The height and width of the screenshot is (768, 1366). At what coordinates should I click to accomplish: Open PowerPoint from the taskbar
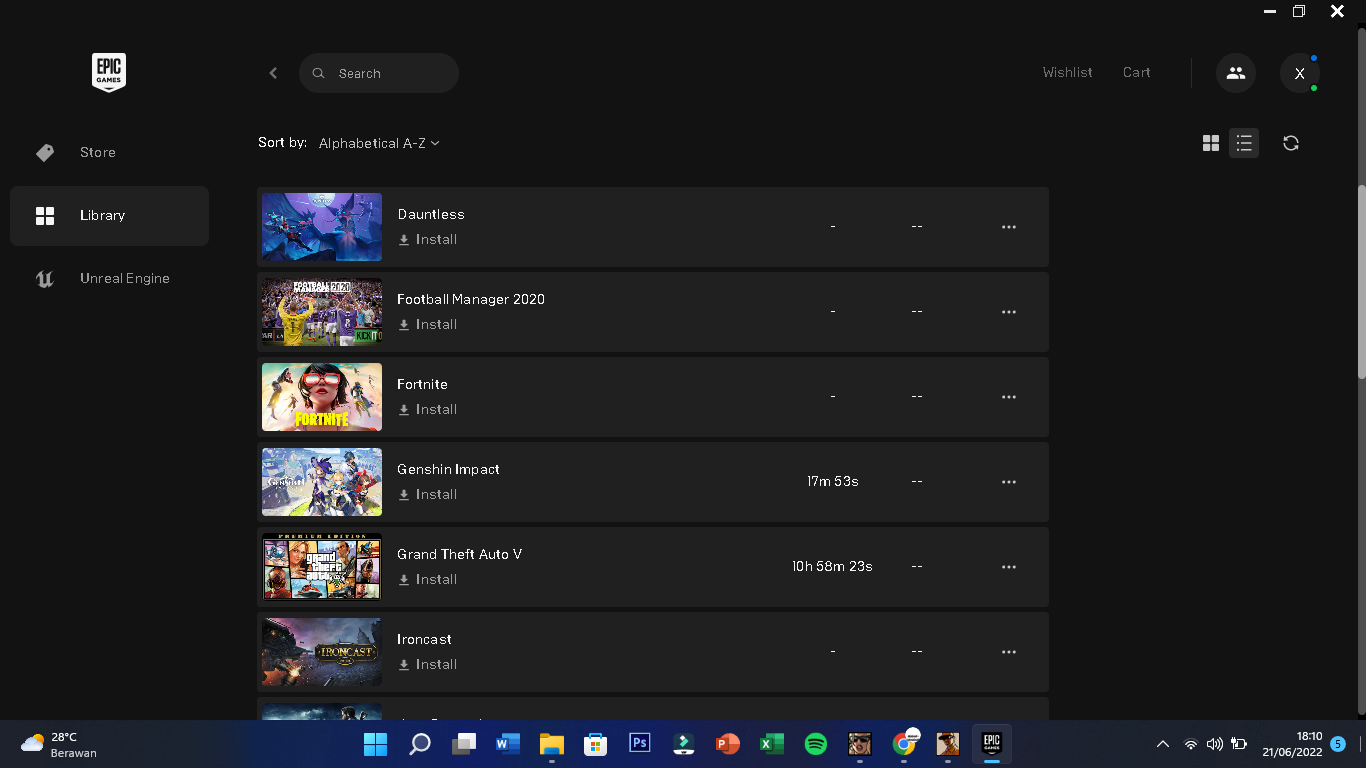coord(728,744)
